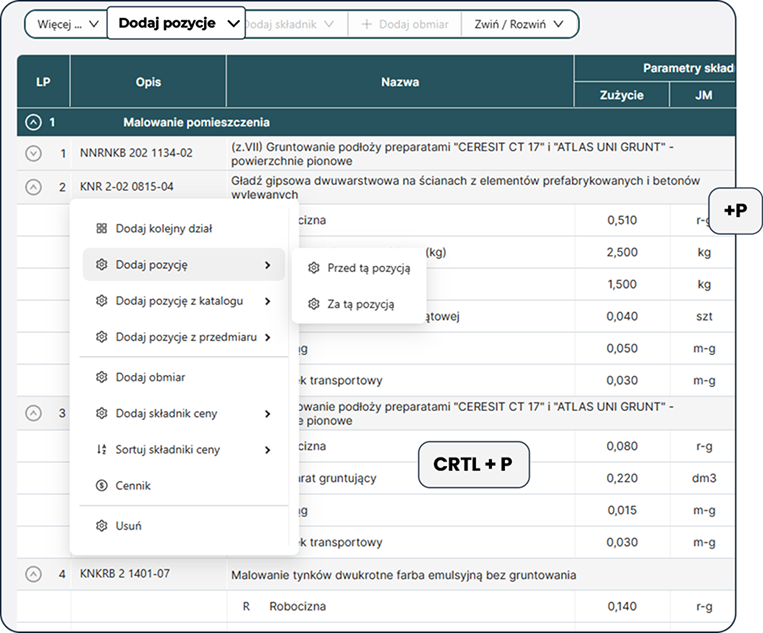Expand row 1 NNRNKB 202 1134-02
The image size is (763, 633).
33,153
